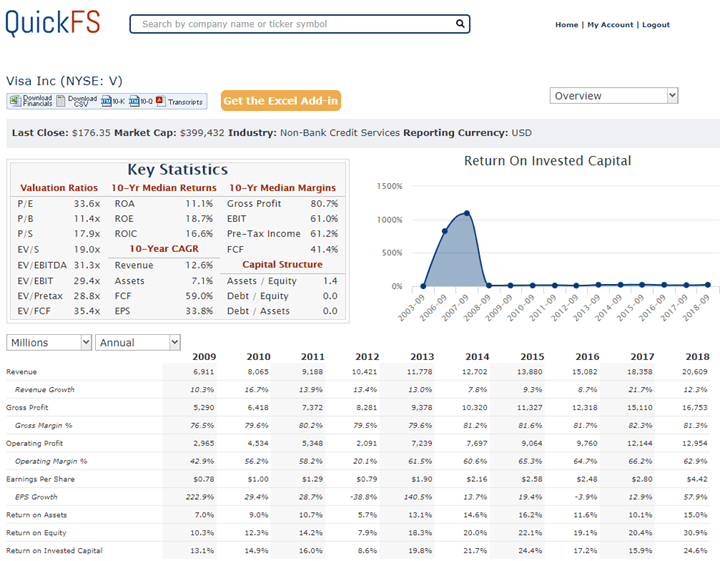Screen dimensions: 720x561
Task: Click the QuickFS logo
Action: 53,24
